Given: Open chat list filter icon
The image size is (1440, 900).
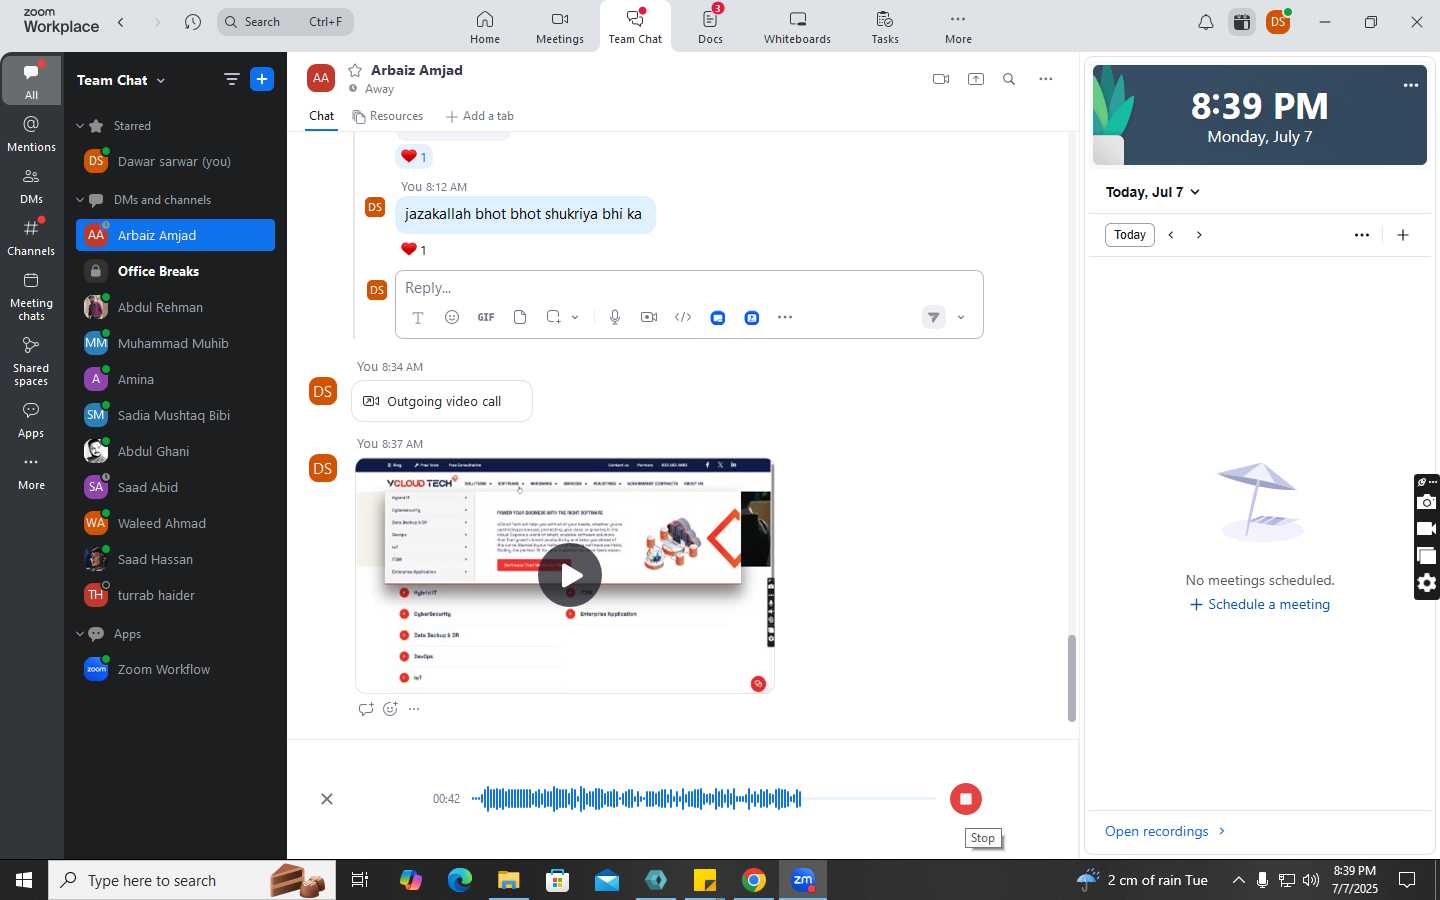Looking at the screenshot, I should tap(232, 79).
